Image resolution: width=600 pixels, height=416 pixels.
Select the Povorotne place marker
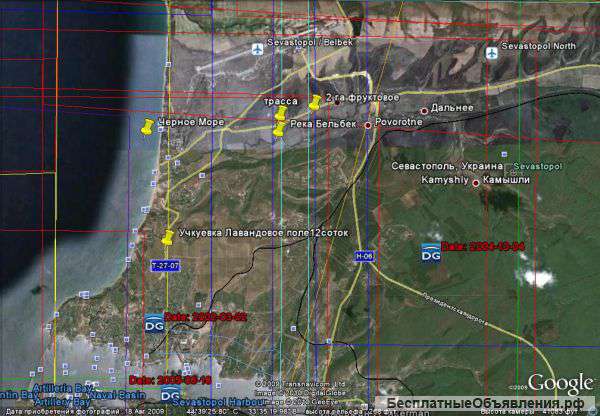[367, 125]
